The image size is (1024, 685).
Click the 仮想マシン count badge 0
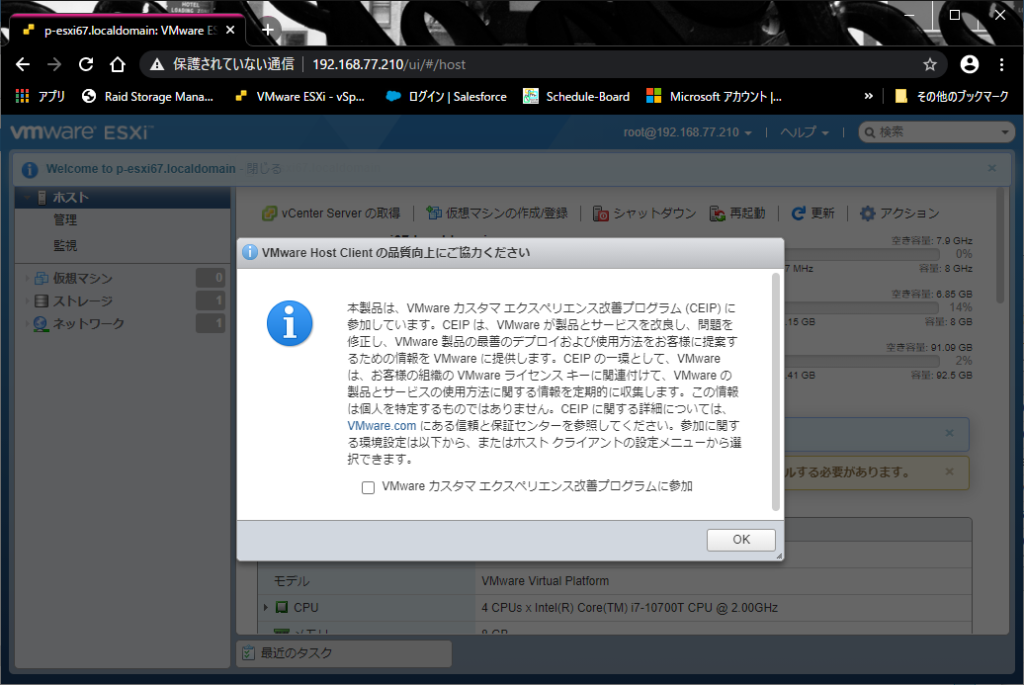(210, 278)
